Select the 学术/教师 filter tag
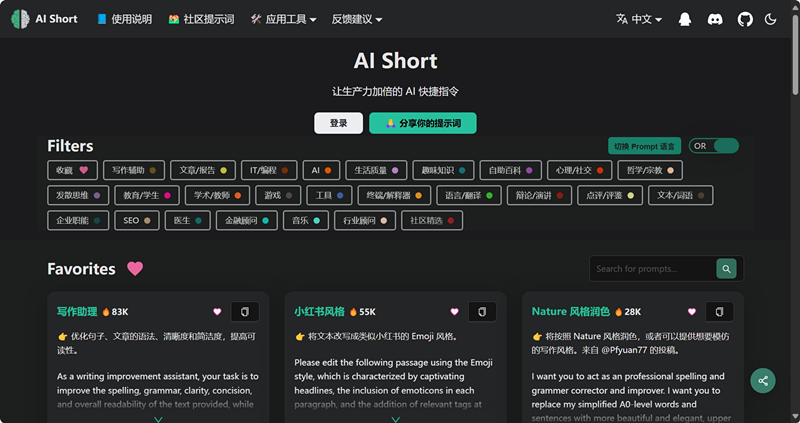Screen dimensions: 800x423 coord(217,195)
